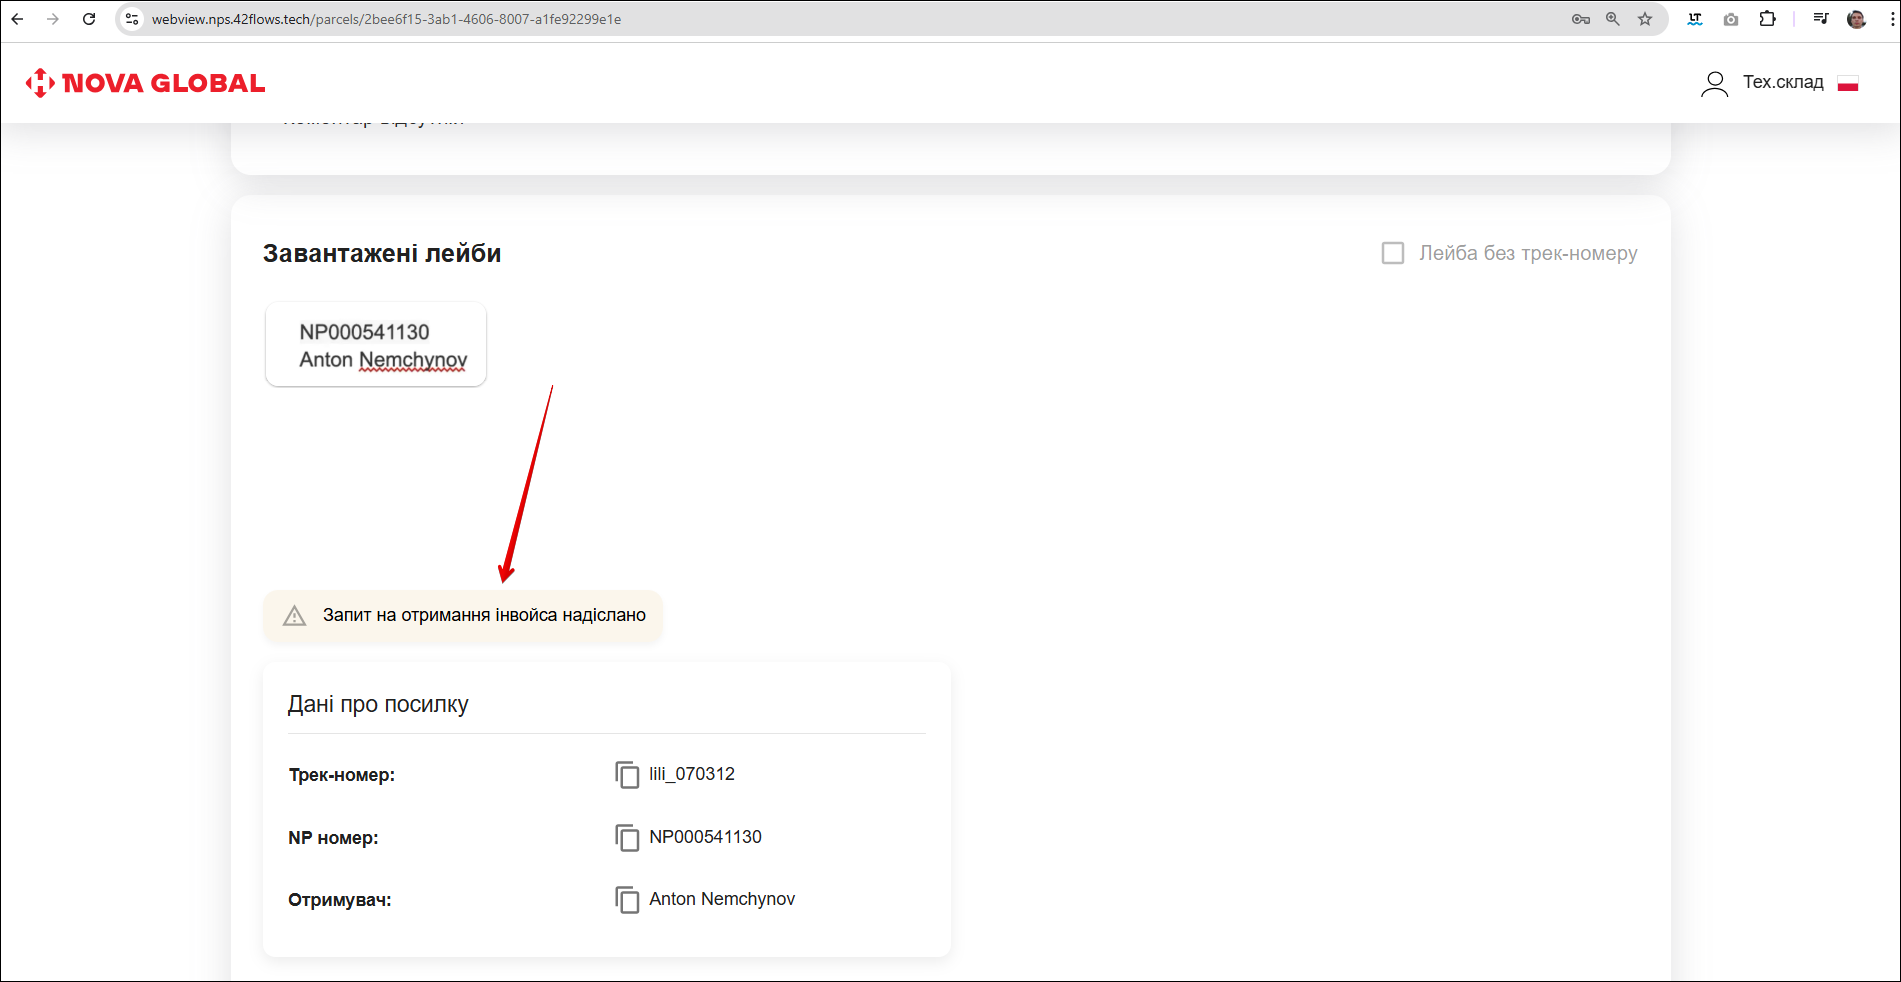This screenshot has height=982, width=1901.
Task: Click the Polish flag language selector
Action: (x=1848, y=83)
